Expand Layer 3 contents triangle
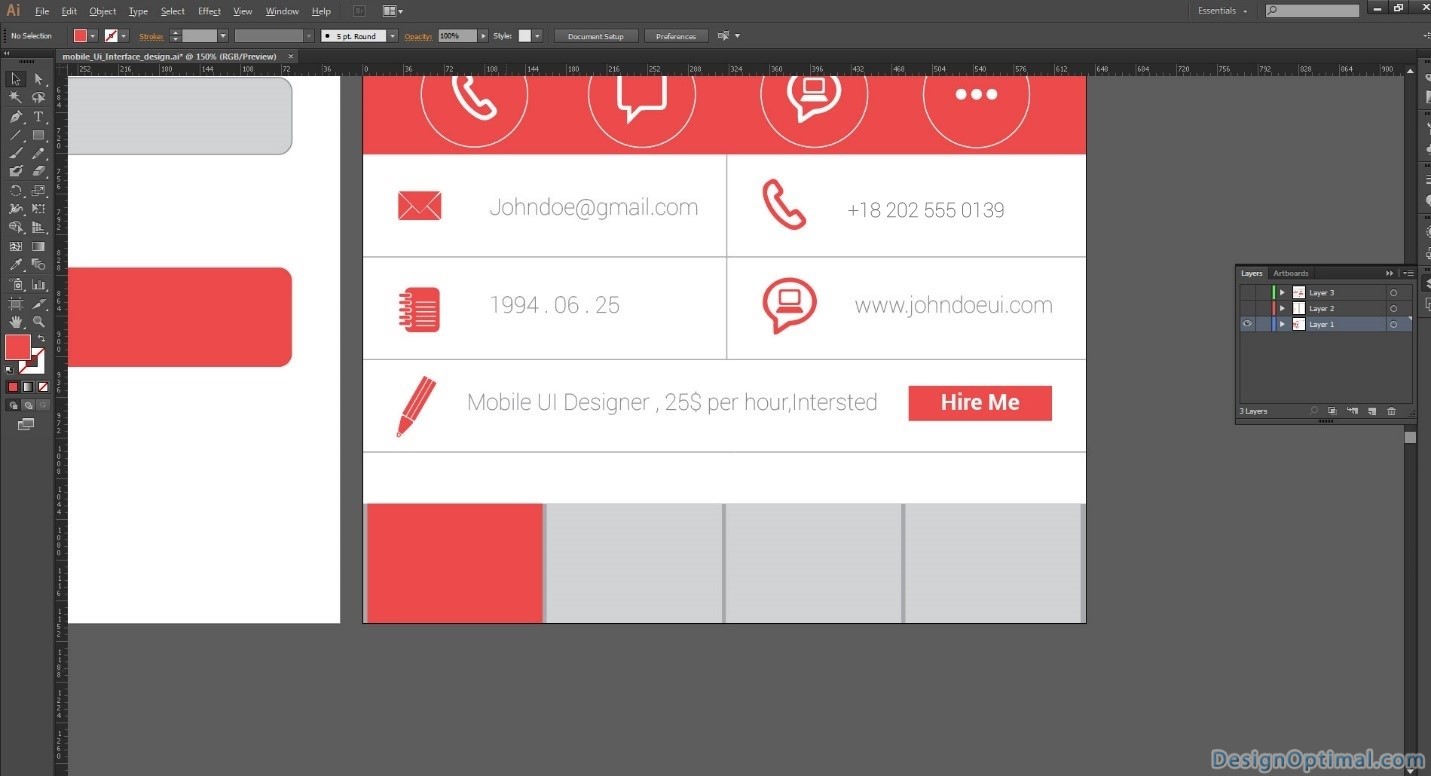Viewport: 1431px width, 776px height. click(x=1282, y=292)
